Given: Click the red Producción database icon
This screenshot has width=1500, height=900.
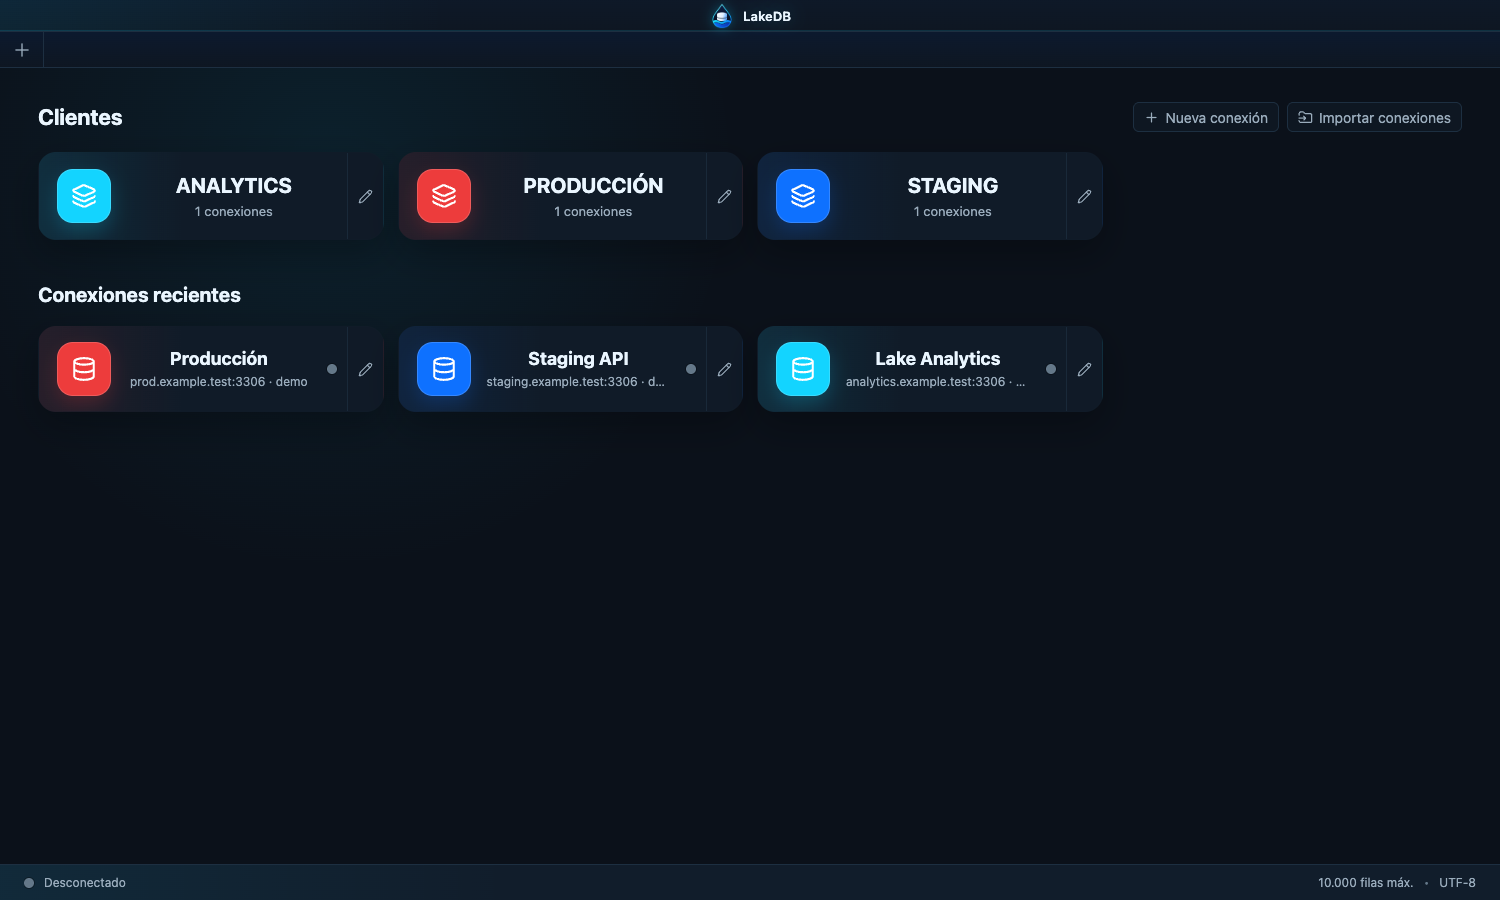Looking at the screenshot, I should [84, 369].
